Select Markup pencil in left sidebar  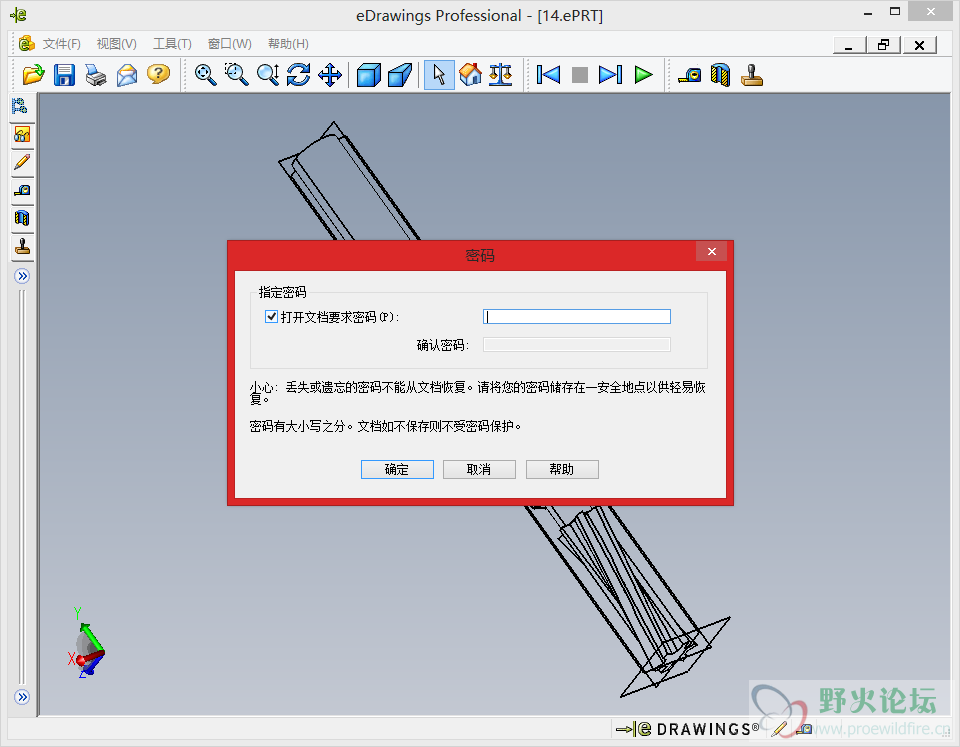(22, 162)
